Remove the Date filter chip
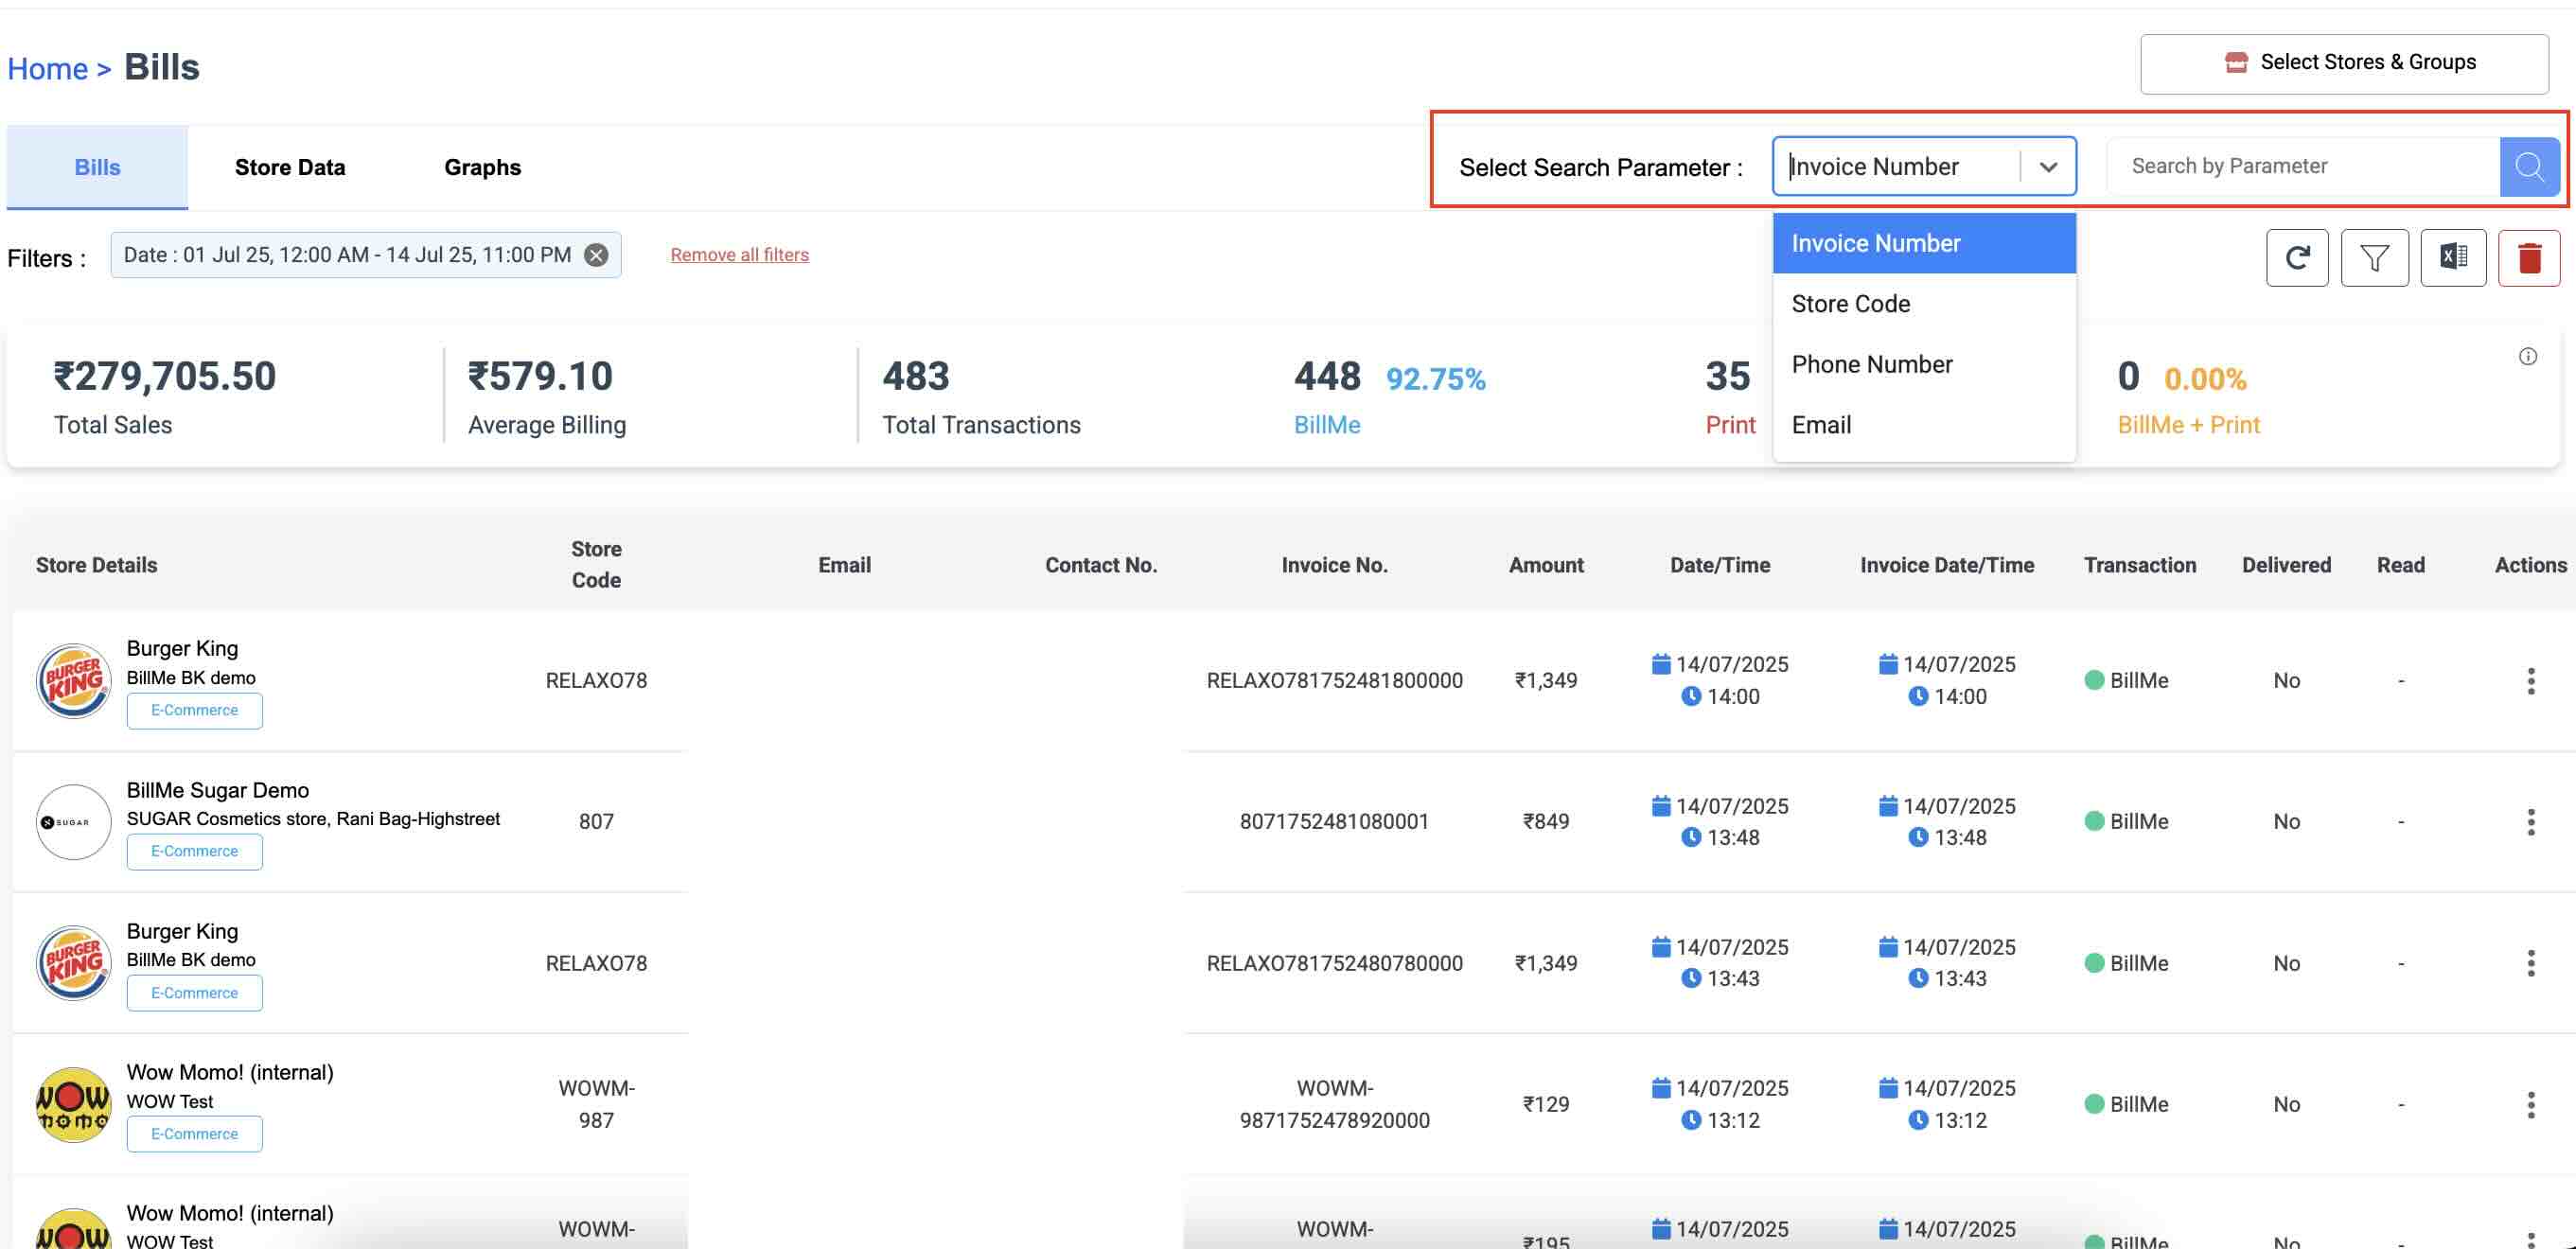 pyautogui.click(x=596, y=255)
